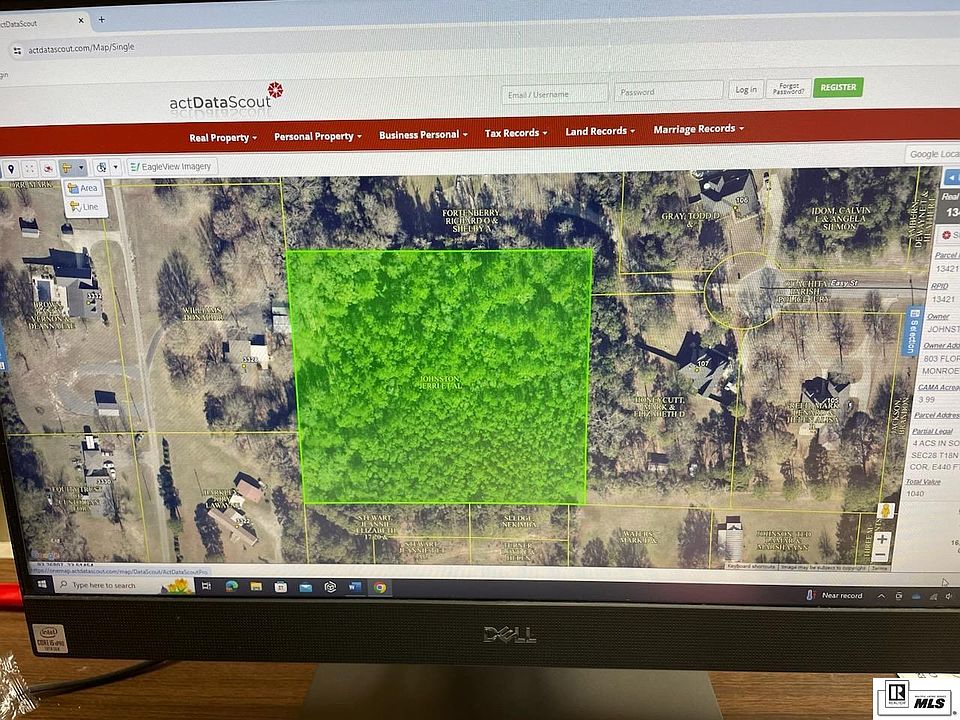Open Google Chrome from the taskbar
Image resolution: width=960 pixels, height=720 pixels.
tap(380, 588)
